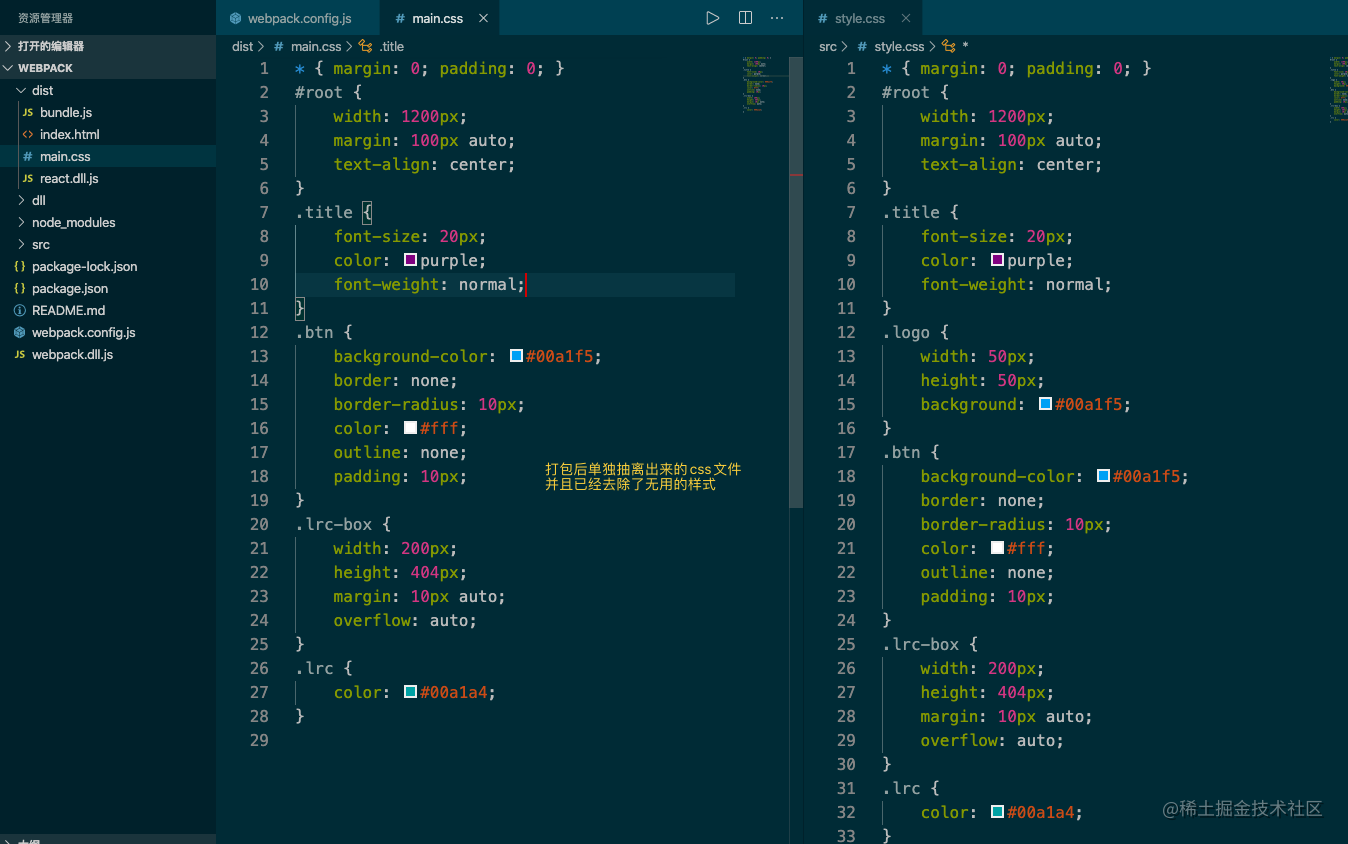Close the style.css tab
The height and width of the screenshot is (844, 1348).
tap(906, 18)
